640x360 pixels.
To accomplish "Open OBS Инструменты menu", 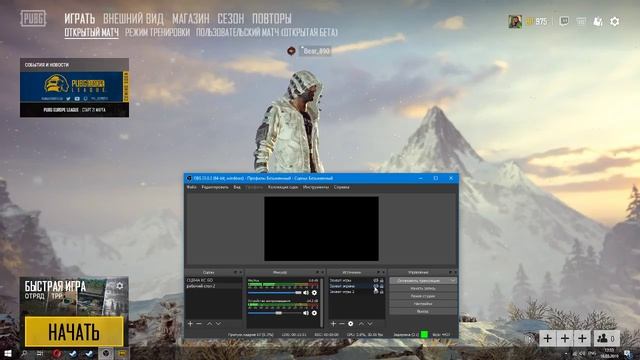I will coord(316,187).
